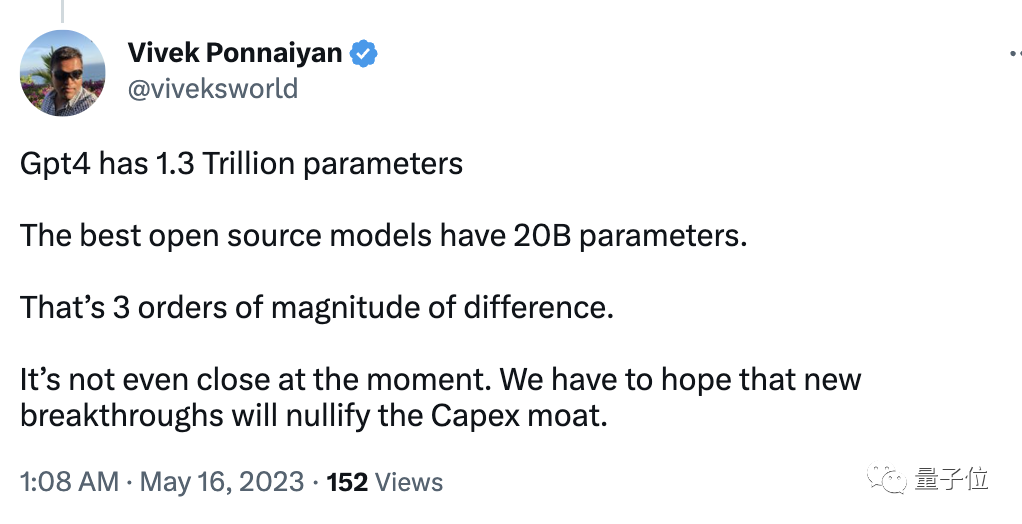Click the 1:08 AM timestamp
The height and width of the screenshot is (524, 1022).
pyautogui.click(x=68, y=482)
